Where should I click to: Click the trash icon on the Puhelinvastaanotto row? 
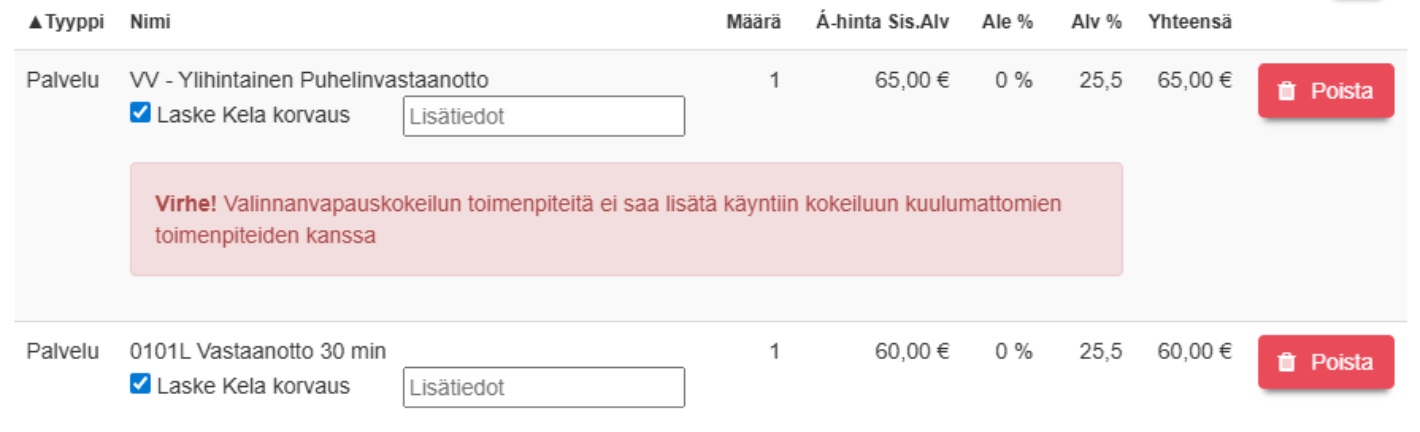tap(1288, 91)
